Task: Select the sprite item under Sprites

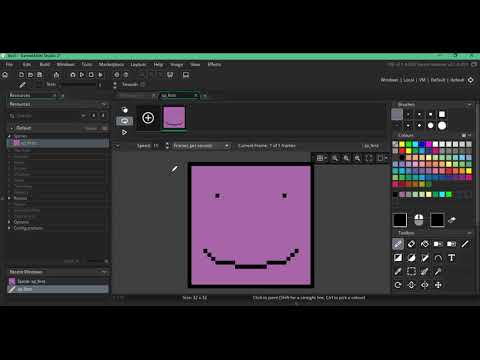Action: coord(58,143)
